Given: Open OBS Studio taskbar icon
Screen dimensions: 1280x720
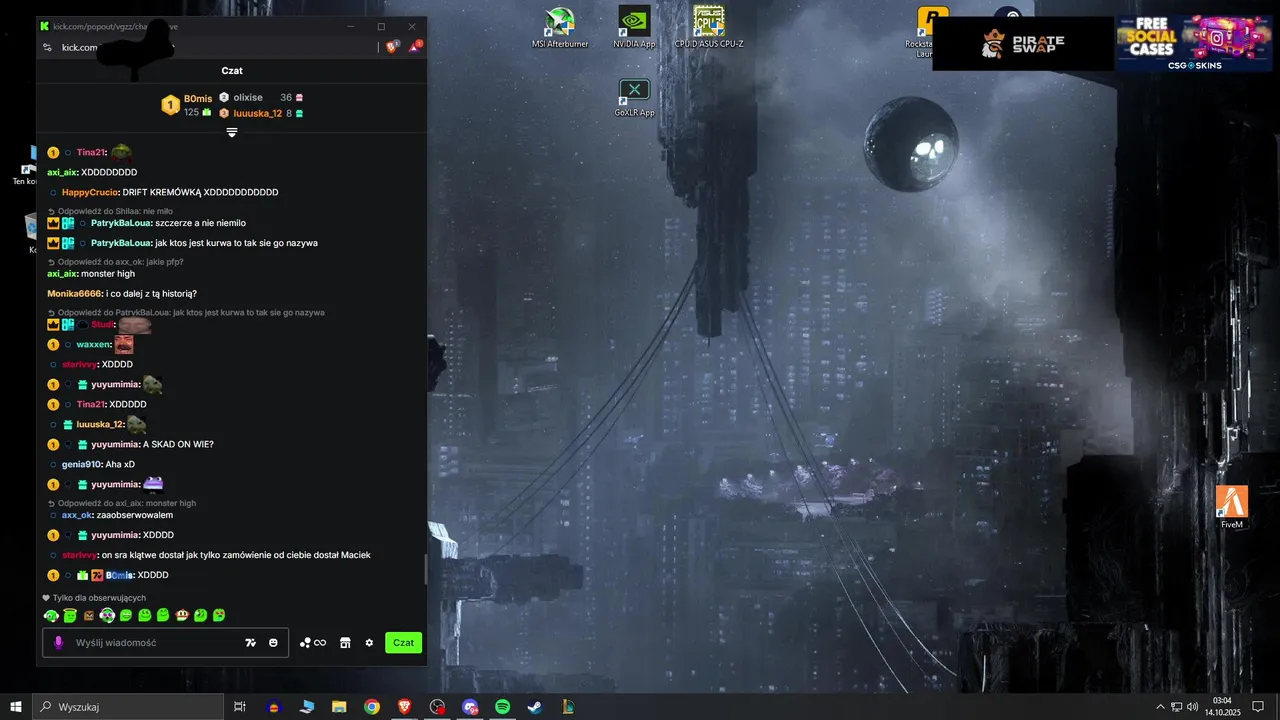Looking at the screenshot, I should [x=437, y=707].
